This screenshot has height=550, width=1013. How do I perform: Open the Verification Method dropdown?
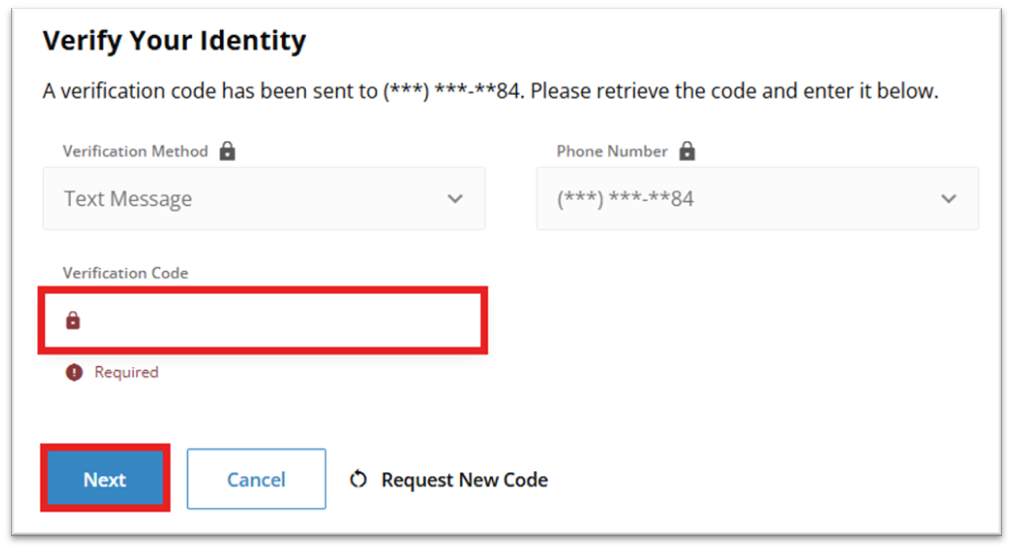pyautogui.click(x=264, y=199)
